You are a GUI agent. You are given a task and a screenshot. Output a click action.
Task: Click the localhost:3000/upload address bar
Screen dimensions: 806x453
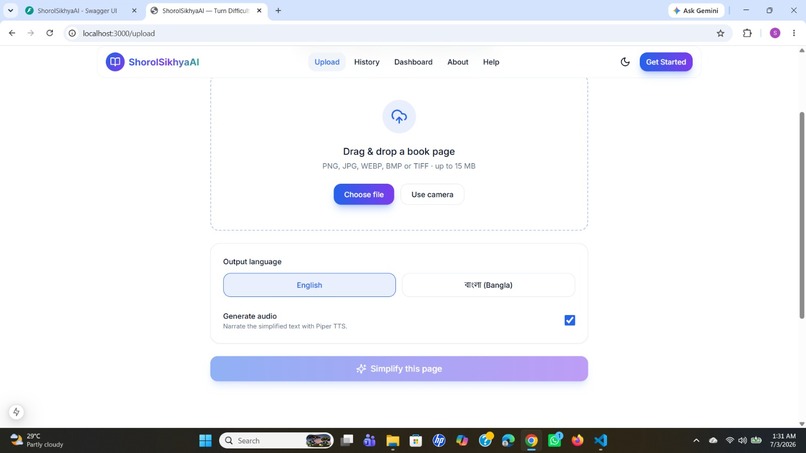point(396,33)
